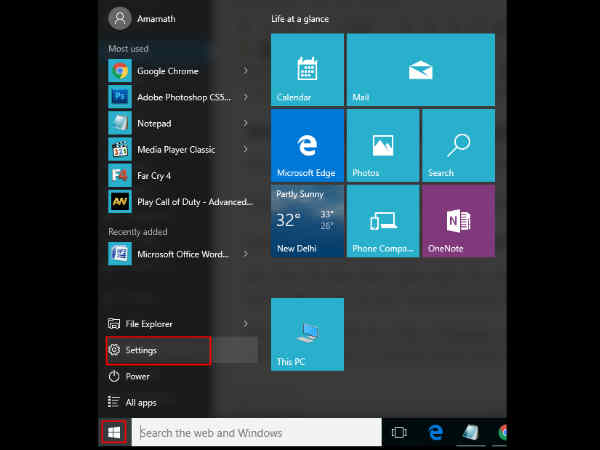Click the Amarnath user name
The image size is (600, 450).
pos(156,19)
